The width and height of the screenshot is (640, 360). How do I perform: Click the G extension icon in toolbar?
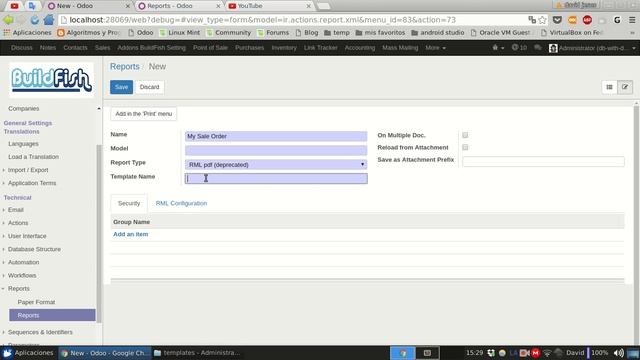click(617, 20)
